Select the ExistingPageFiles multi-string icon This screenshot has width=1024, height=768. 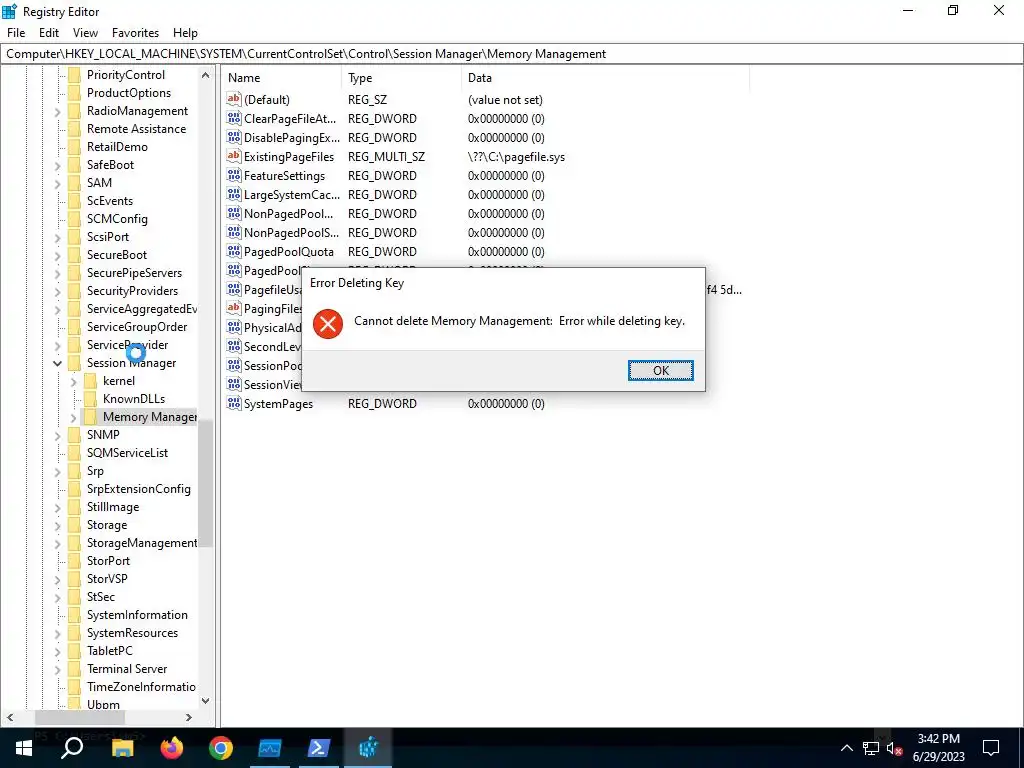click(234, 156)
